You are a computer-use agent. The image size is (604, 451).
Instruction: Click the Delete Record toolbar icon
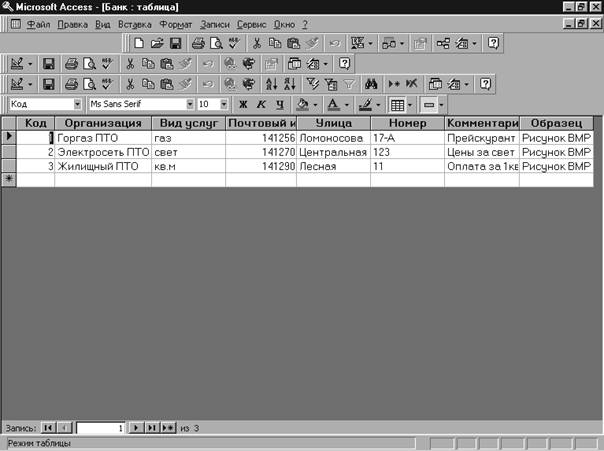coord(412,84)
